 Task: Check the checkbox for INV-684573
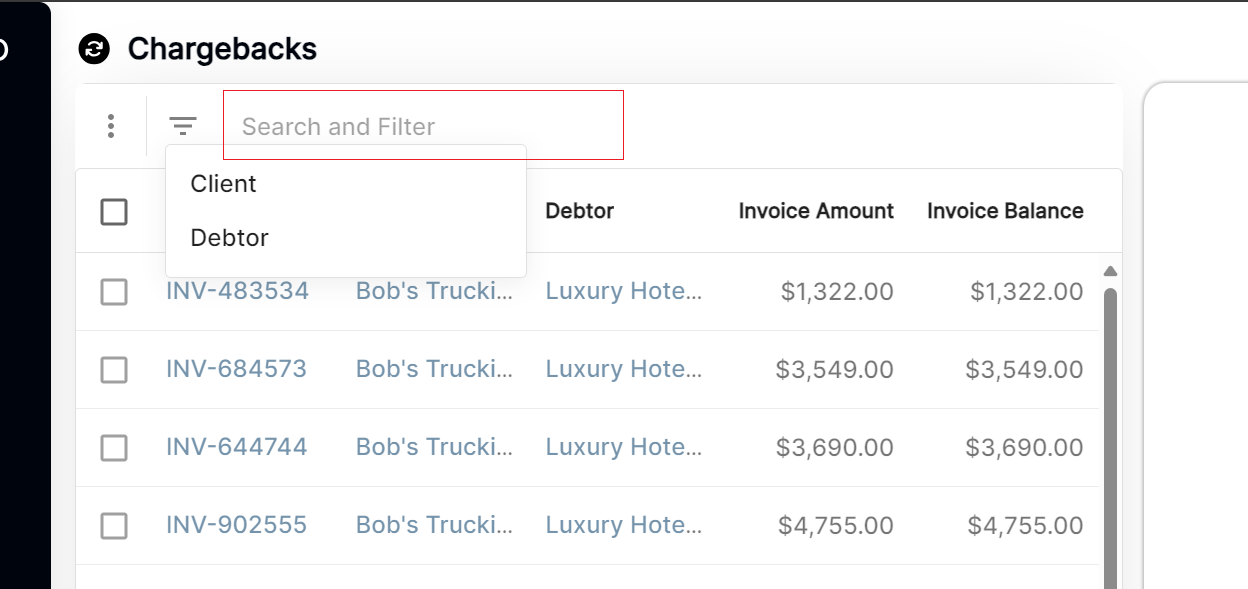pyautogui.click(x=113, y=369)
